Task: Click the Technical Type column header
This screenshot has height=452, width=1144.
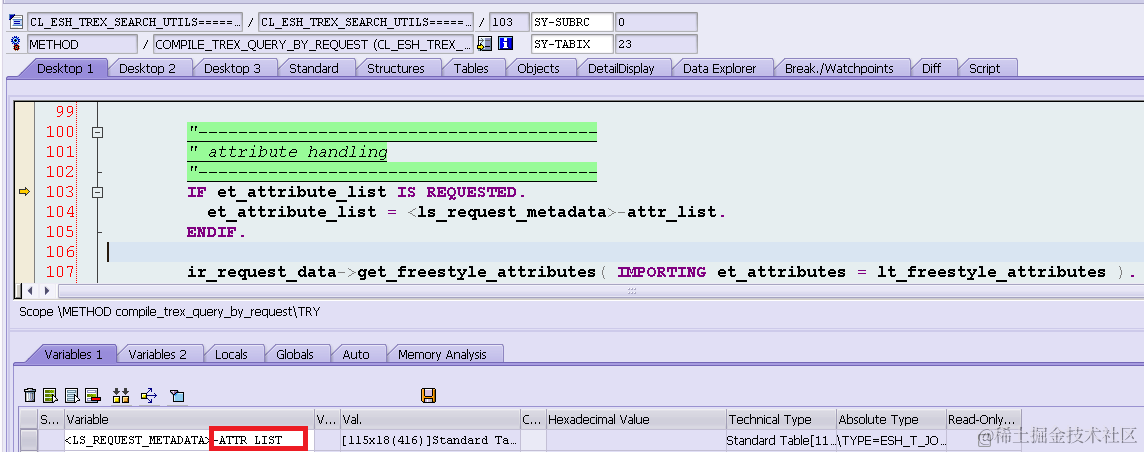Action: (781, 419)
